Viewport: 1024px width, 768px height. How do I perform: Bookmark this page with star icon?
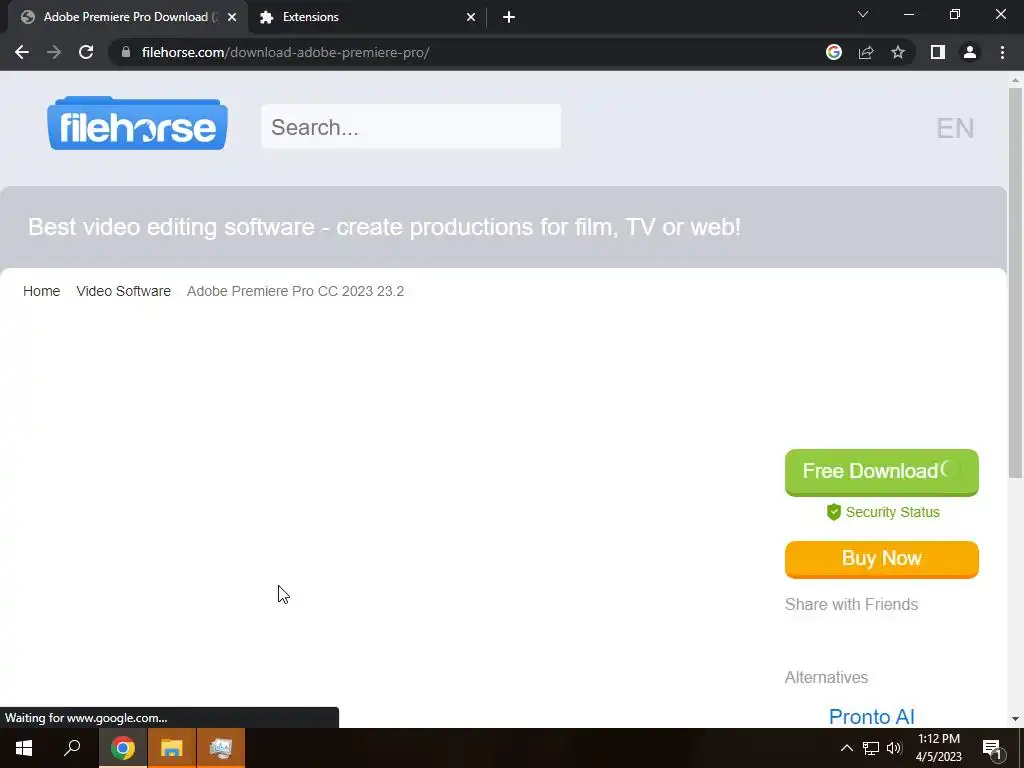click(898, 52)
